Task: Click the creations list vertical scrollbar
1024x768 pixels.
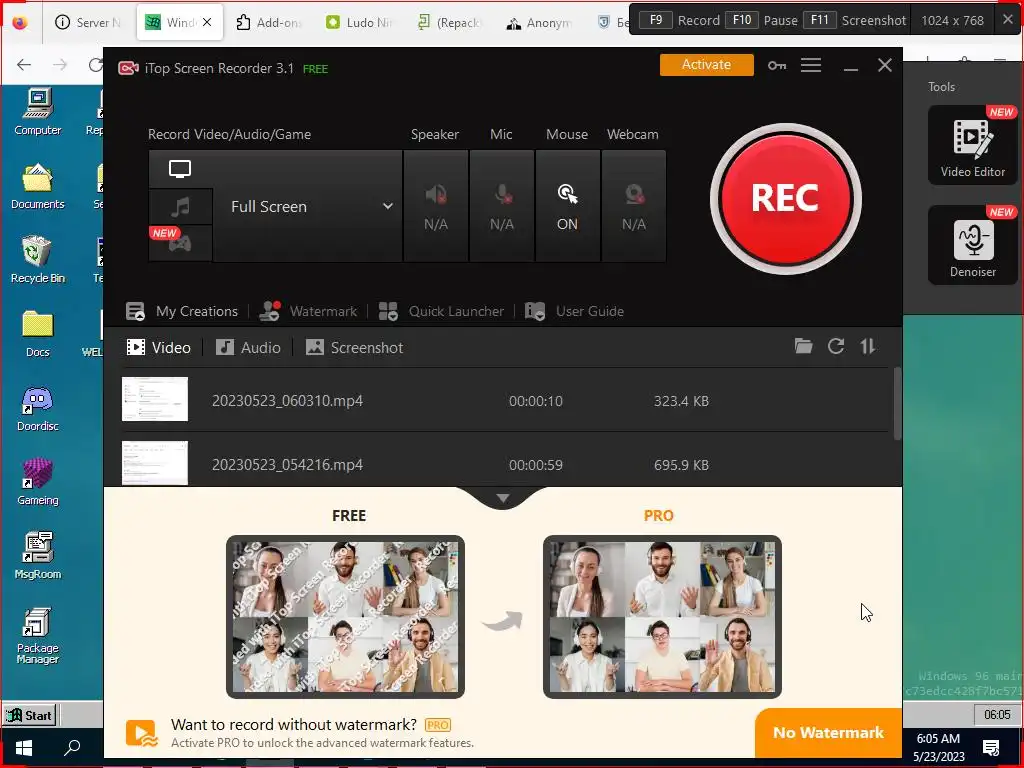Action: 897,403
